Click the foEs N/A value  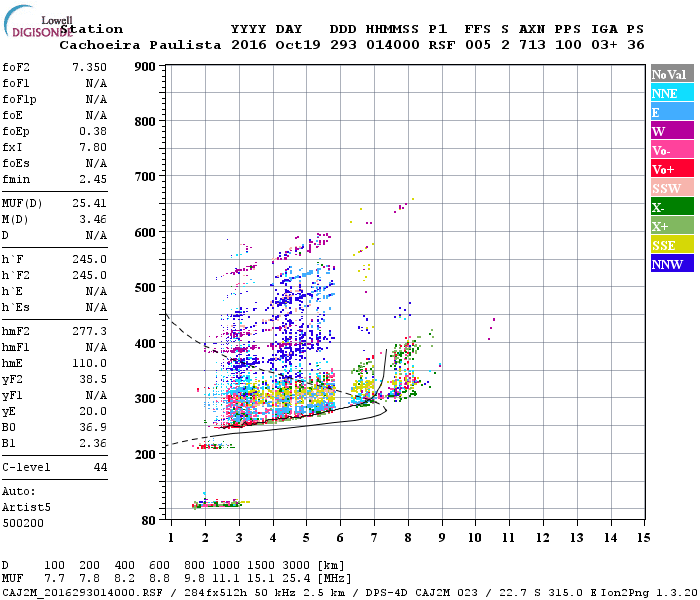coord(96,163)
